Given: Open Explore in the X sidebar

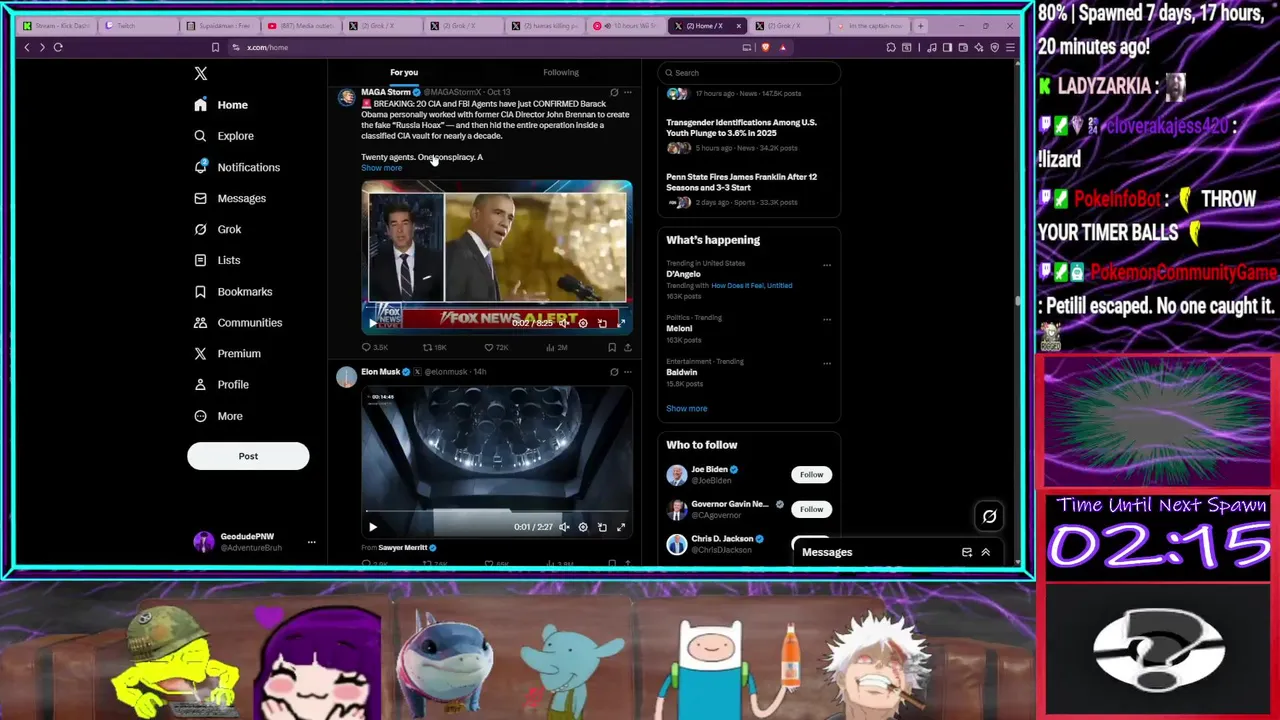Looking at the screenshot, I should click(x=224, y=136).
